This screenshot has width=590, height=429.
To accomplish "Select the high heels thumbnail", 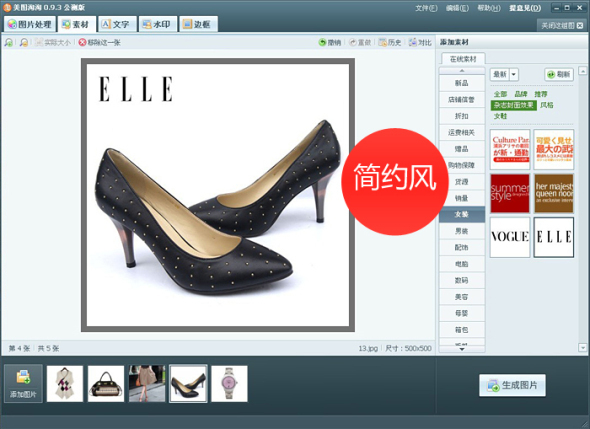I will pyautogui.click(x=188, y=383).
